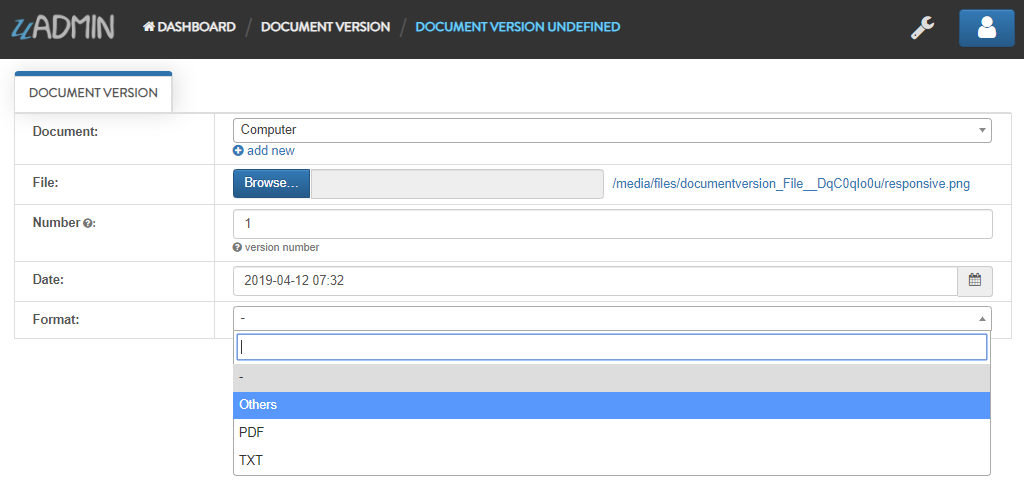Select Others format option

(x=612, y=405)
